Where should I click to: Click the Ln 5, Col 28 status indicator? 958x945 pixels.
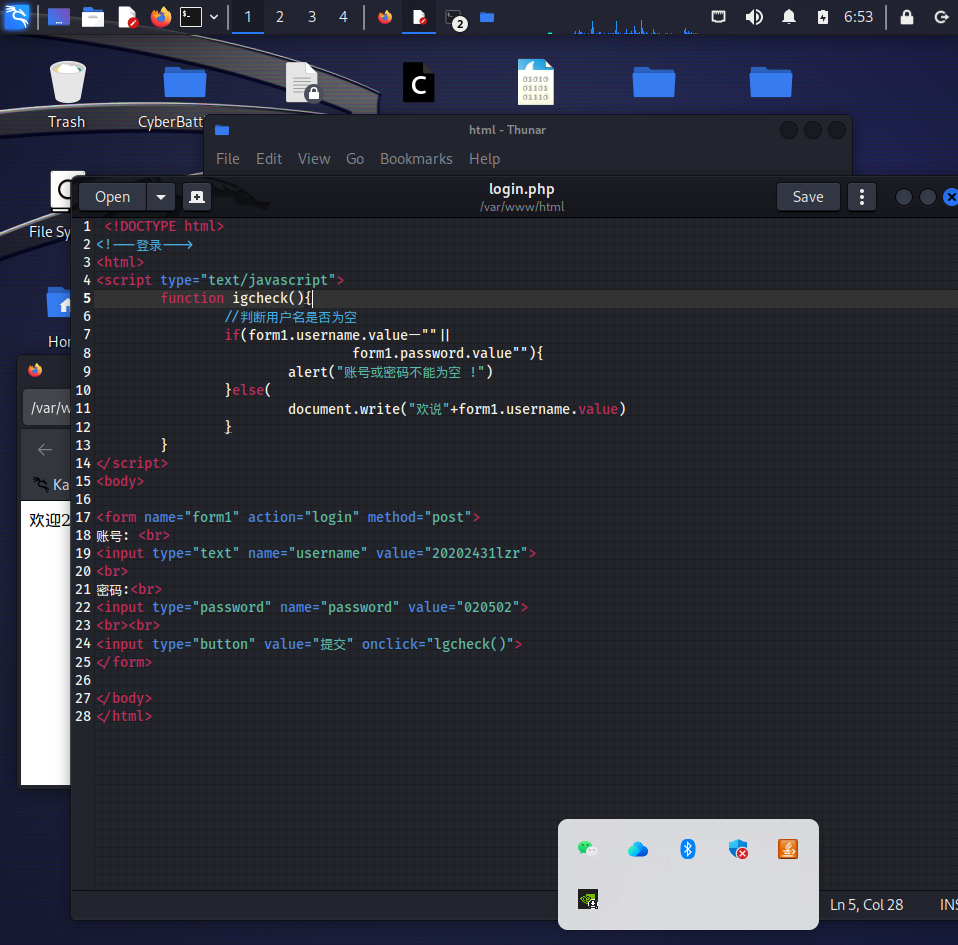point(866,905)
